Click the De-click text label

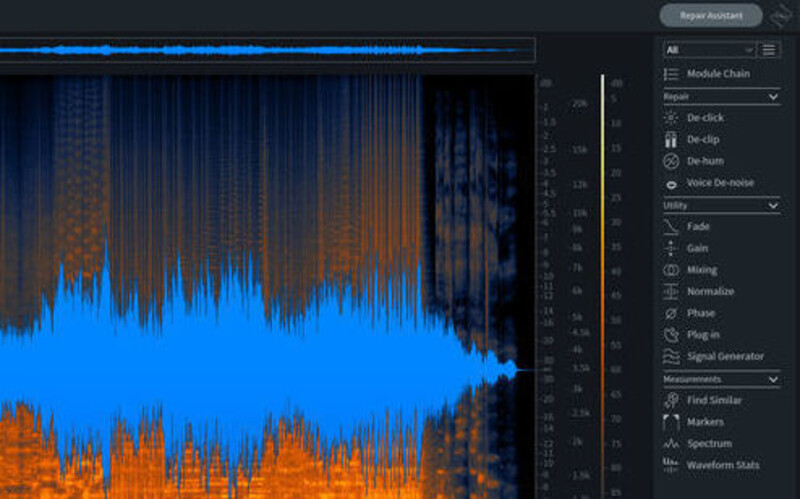(705, 118)
